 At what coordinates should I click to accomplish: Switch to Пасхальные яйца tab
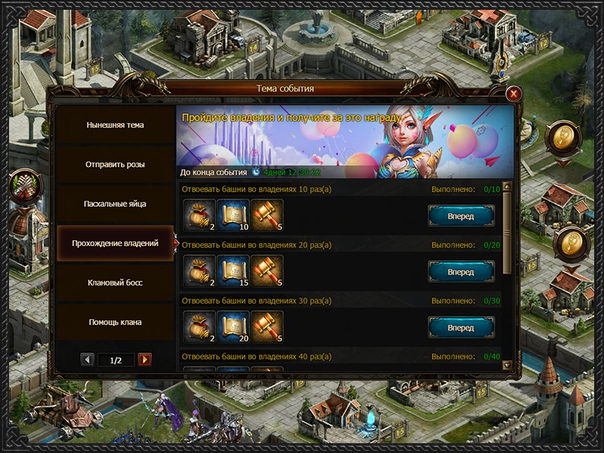tap(115, 204)
